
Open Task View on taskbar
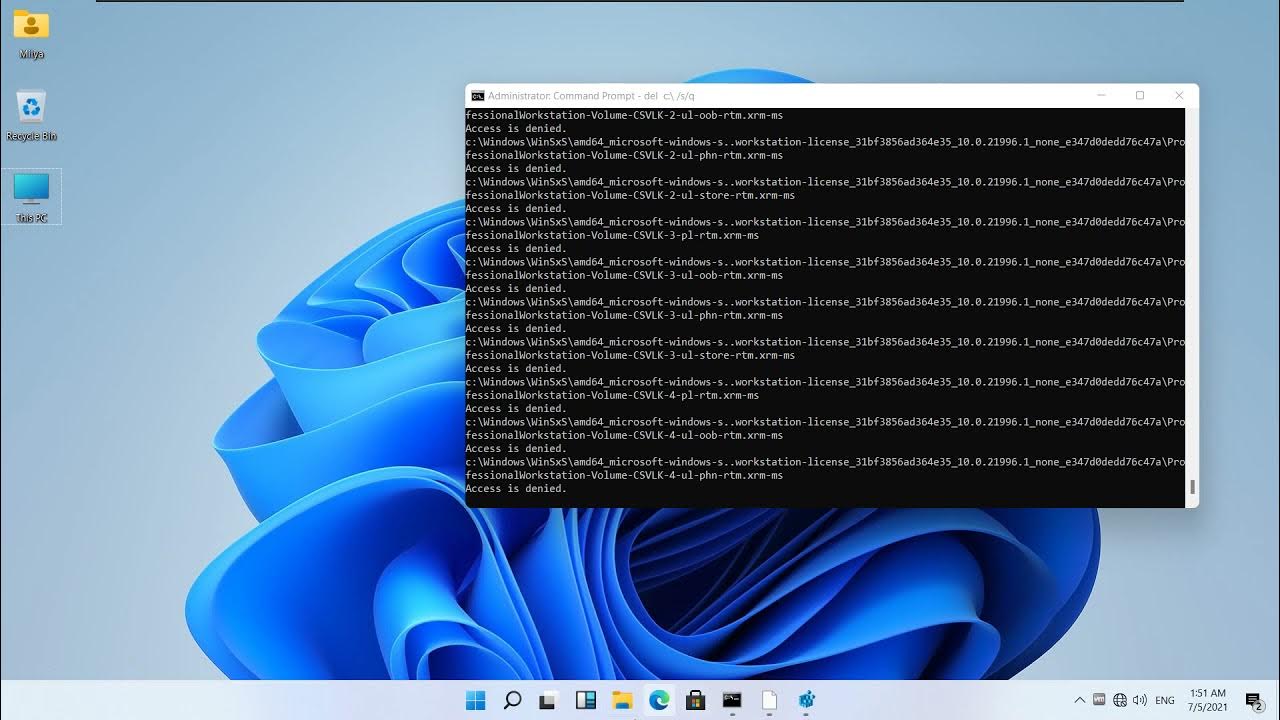click(549, 700)
